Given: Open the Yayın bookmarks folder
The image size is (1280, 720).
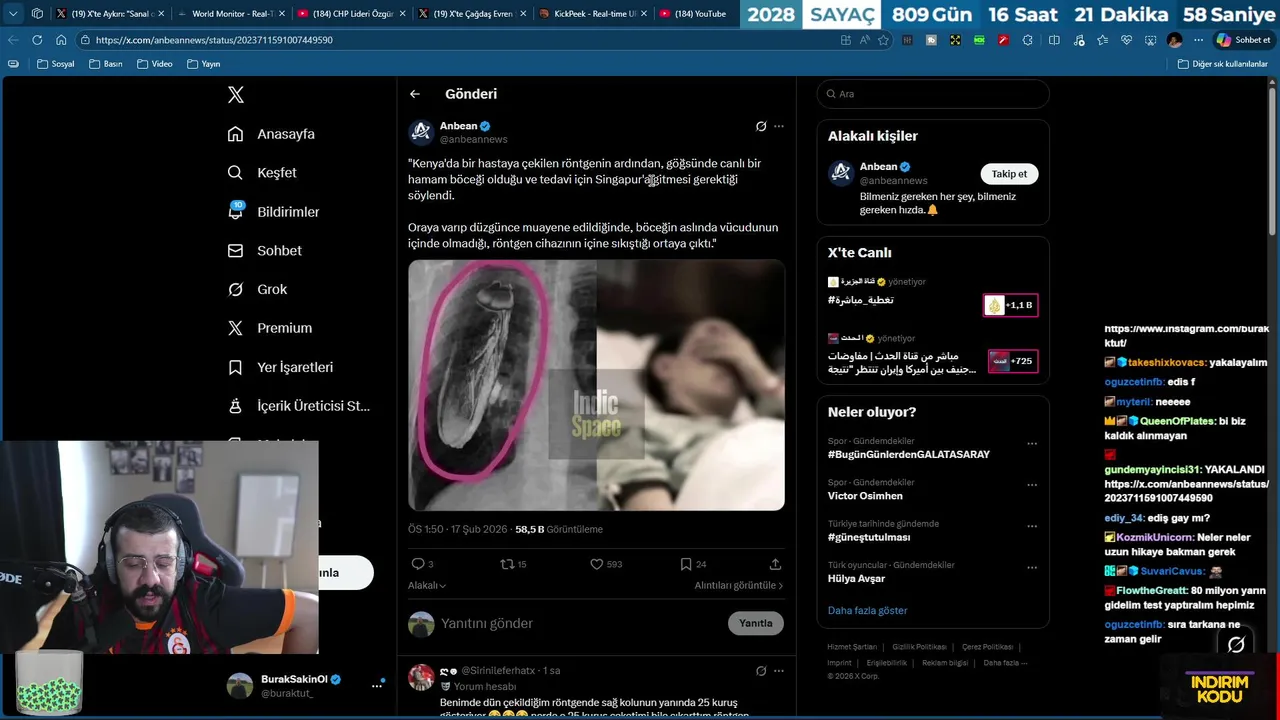Looking at the screenshot, I should (203, 64).
